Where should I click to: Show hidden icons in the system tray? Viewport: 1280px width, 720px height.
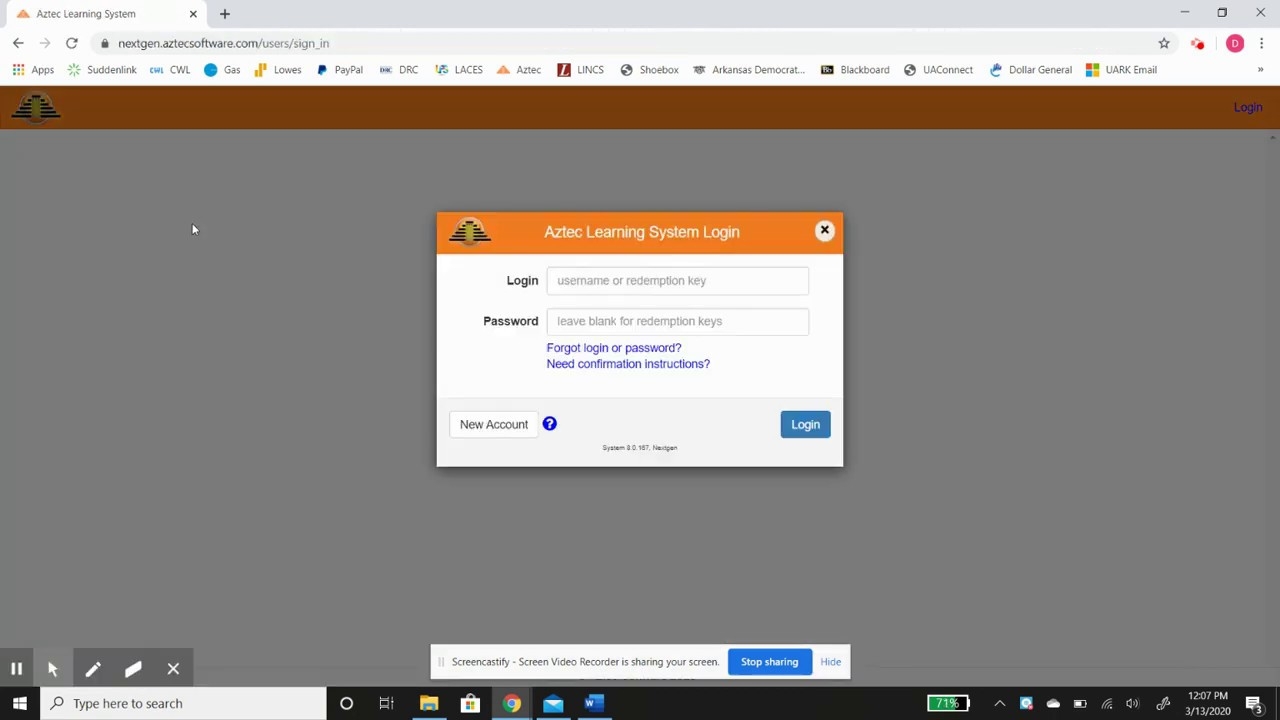[x=999, y=703]
